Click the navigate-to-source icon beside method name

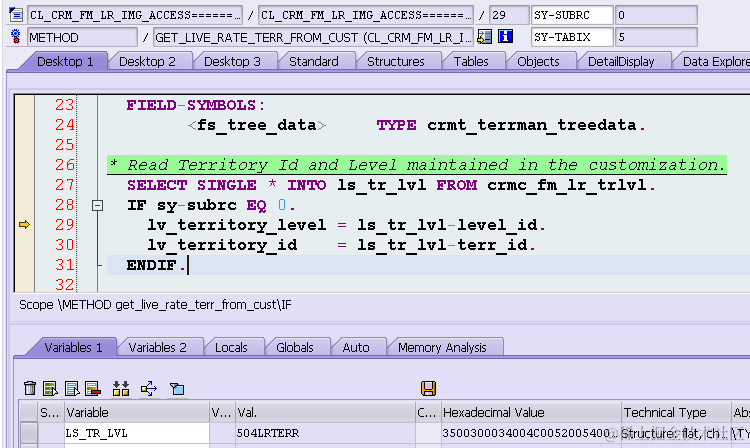pyautogui.click(x=485, y=37)
